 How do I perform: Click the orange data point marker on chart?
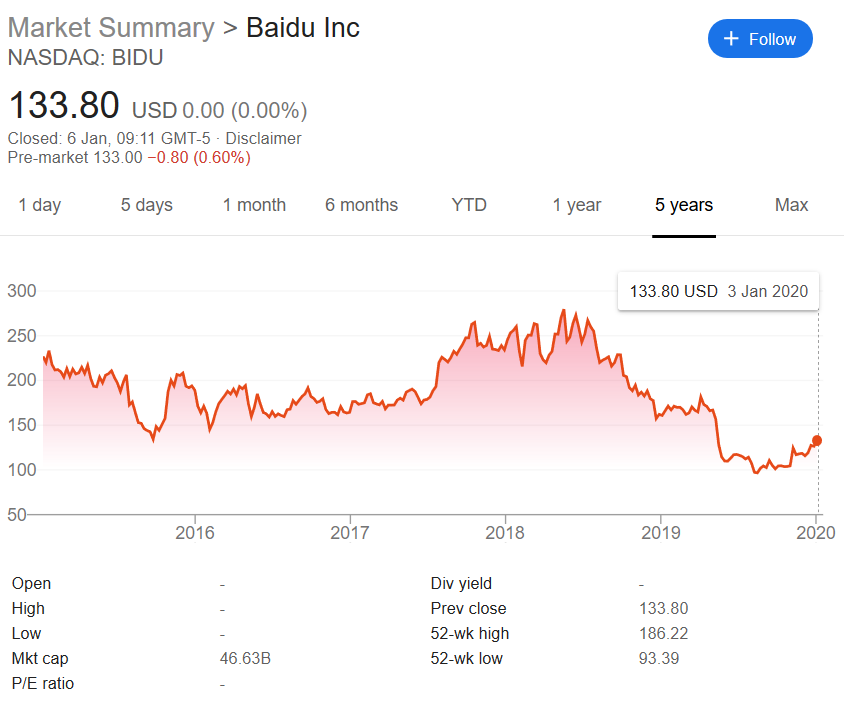tap(817, 441)
